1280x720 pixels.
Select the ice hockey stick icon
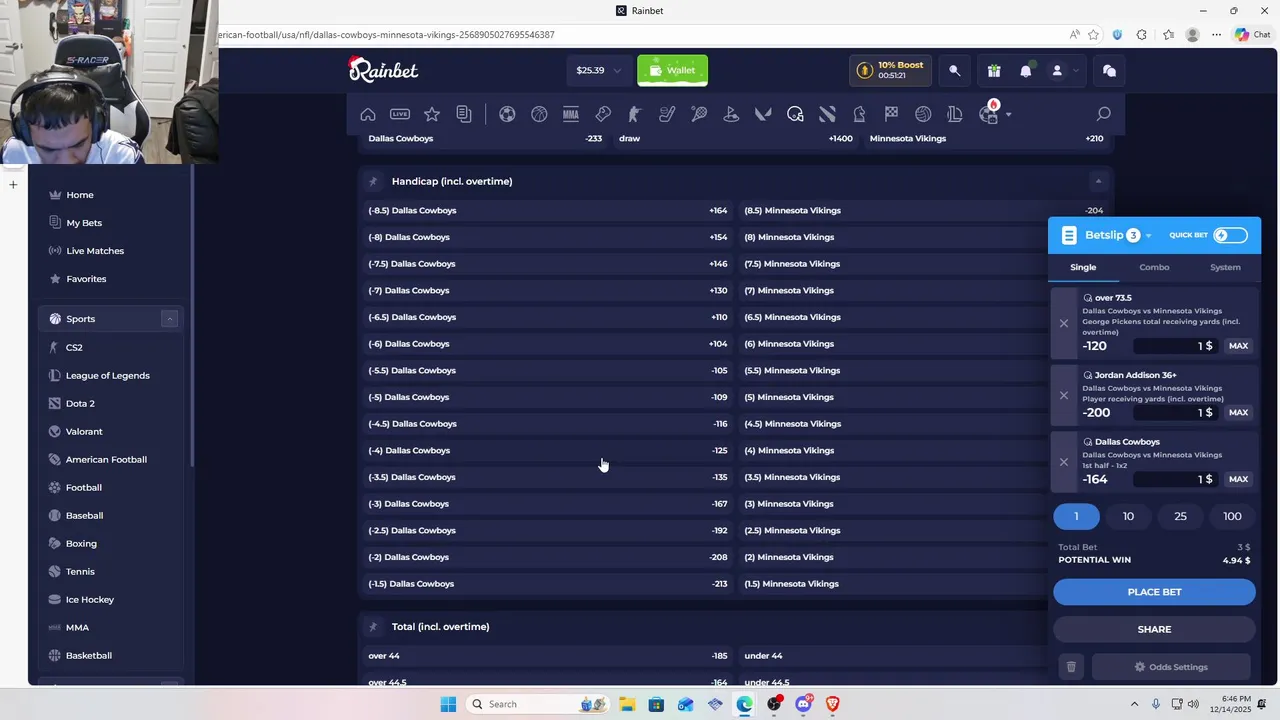[x=667, y=114]
